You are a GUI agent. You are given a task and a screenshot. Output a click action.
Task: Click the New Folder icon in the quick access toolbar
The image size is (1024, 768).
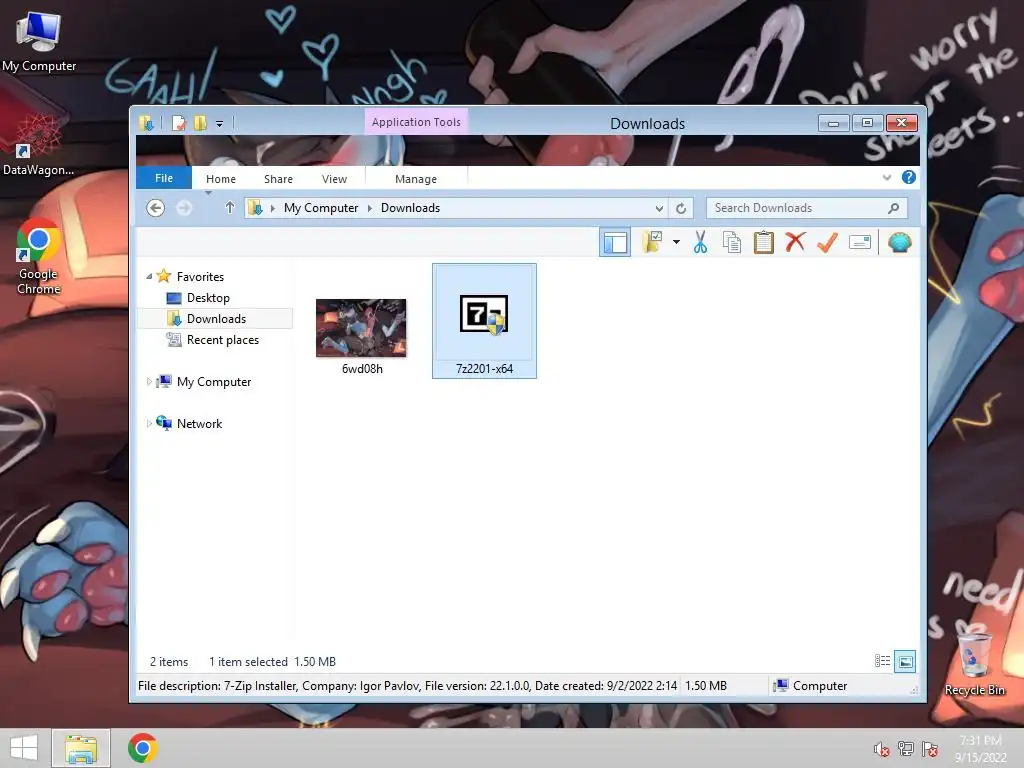coord(200,123)
